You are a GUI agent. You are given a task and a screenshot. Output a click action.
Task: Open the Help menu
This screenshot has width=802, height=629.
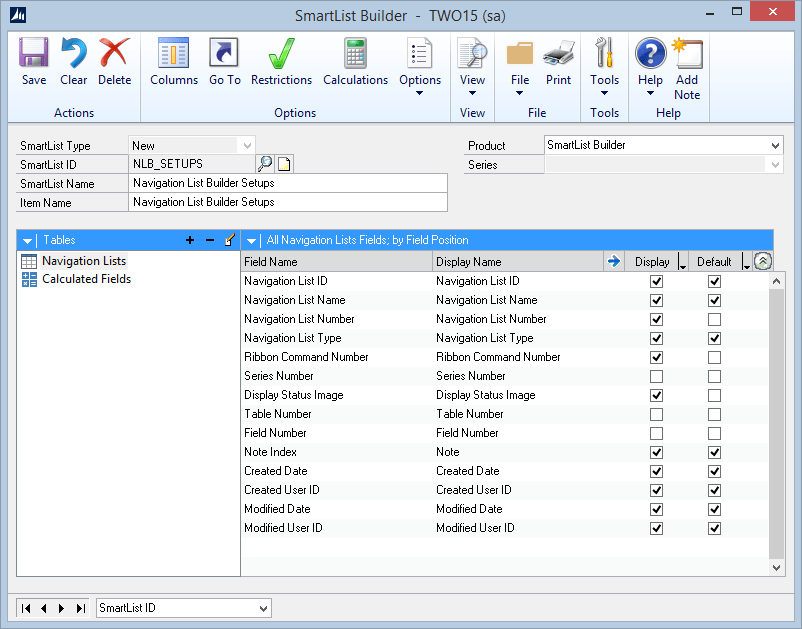click(x=650, y=62)
